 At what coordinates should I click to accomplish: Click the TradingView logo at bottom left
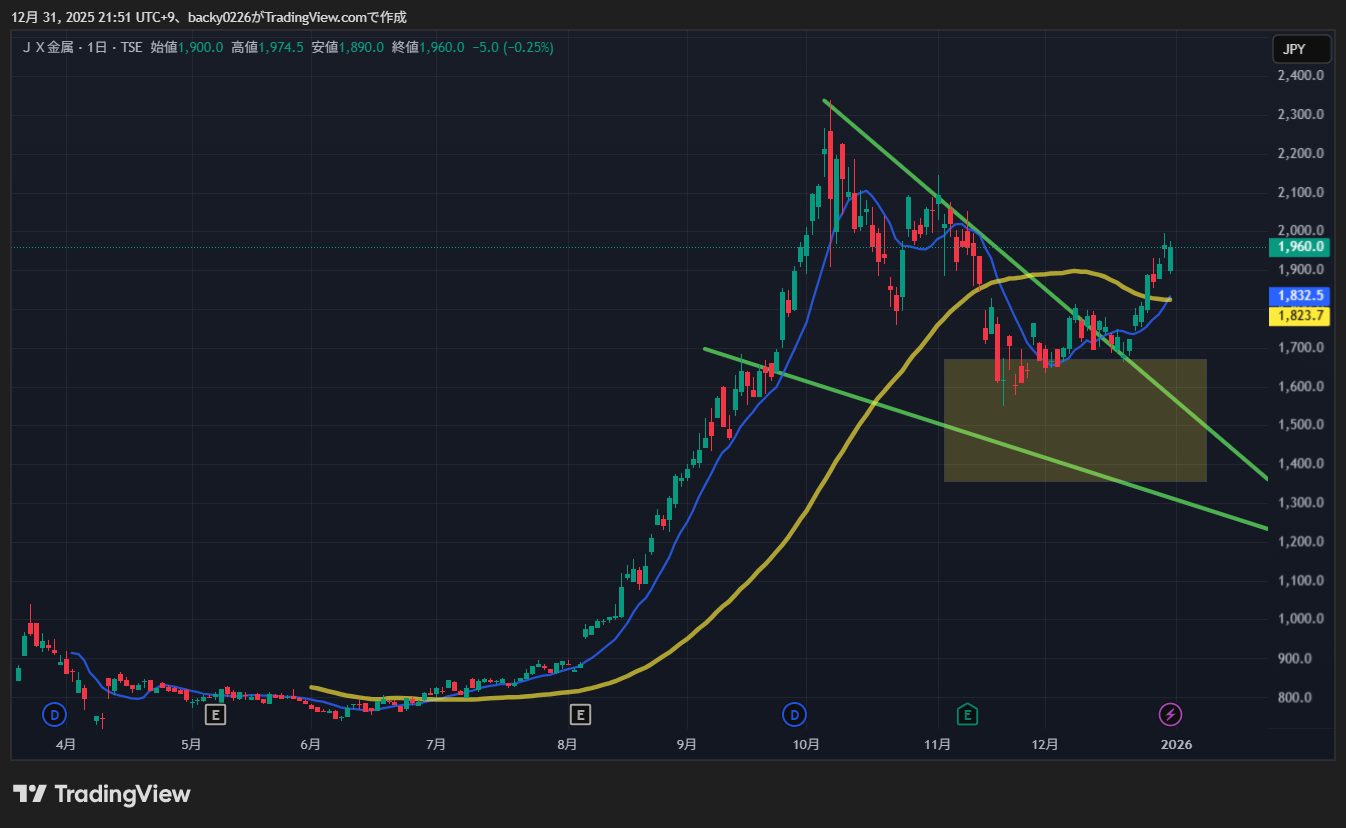101,794
